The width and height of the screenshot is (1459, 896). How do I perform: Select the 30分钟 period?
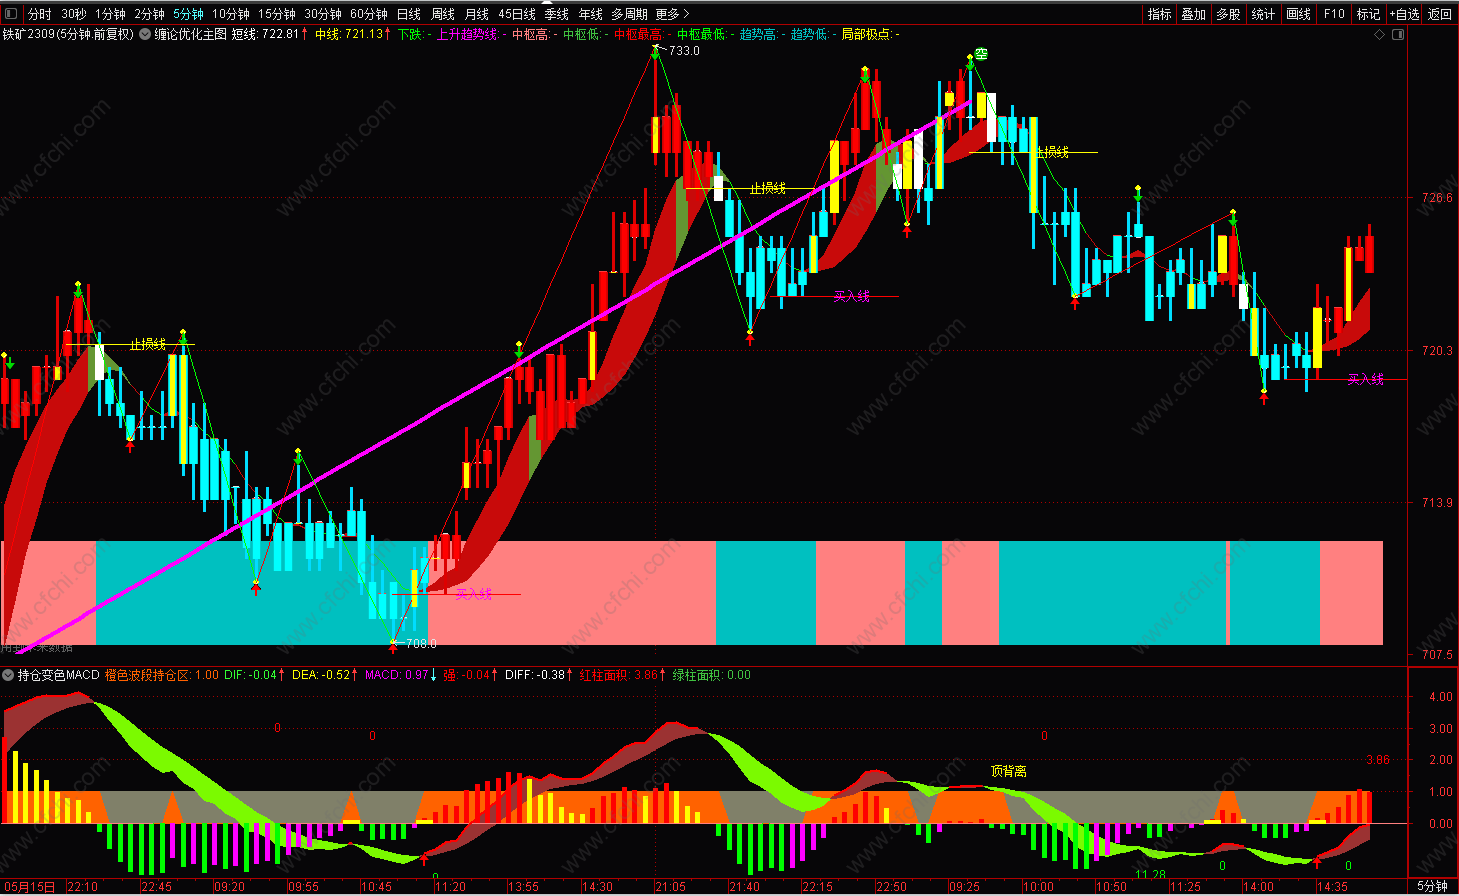pyautogui.click(x=322, y=14)
